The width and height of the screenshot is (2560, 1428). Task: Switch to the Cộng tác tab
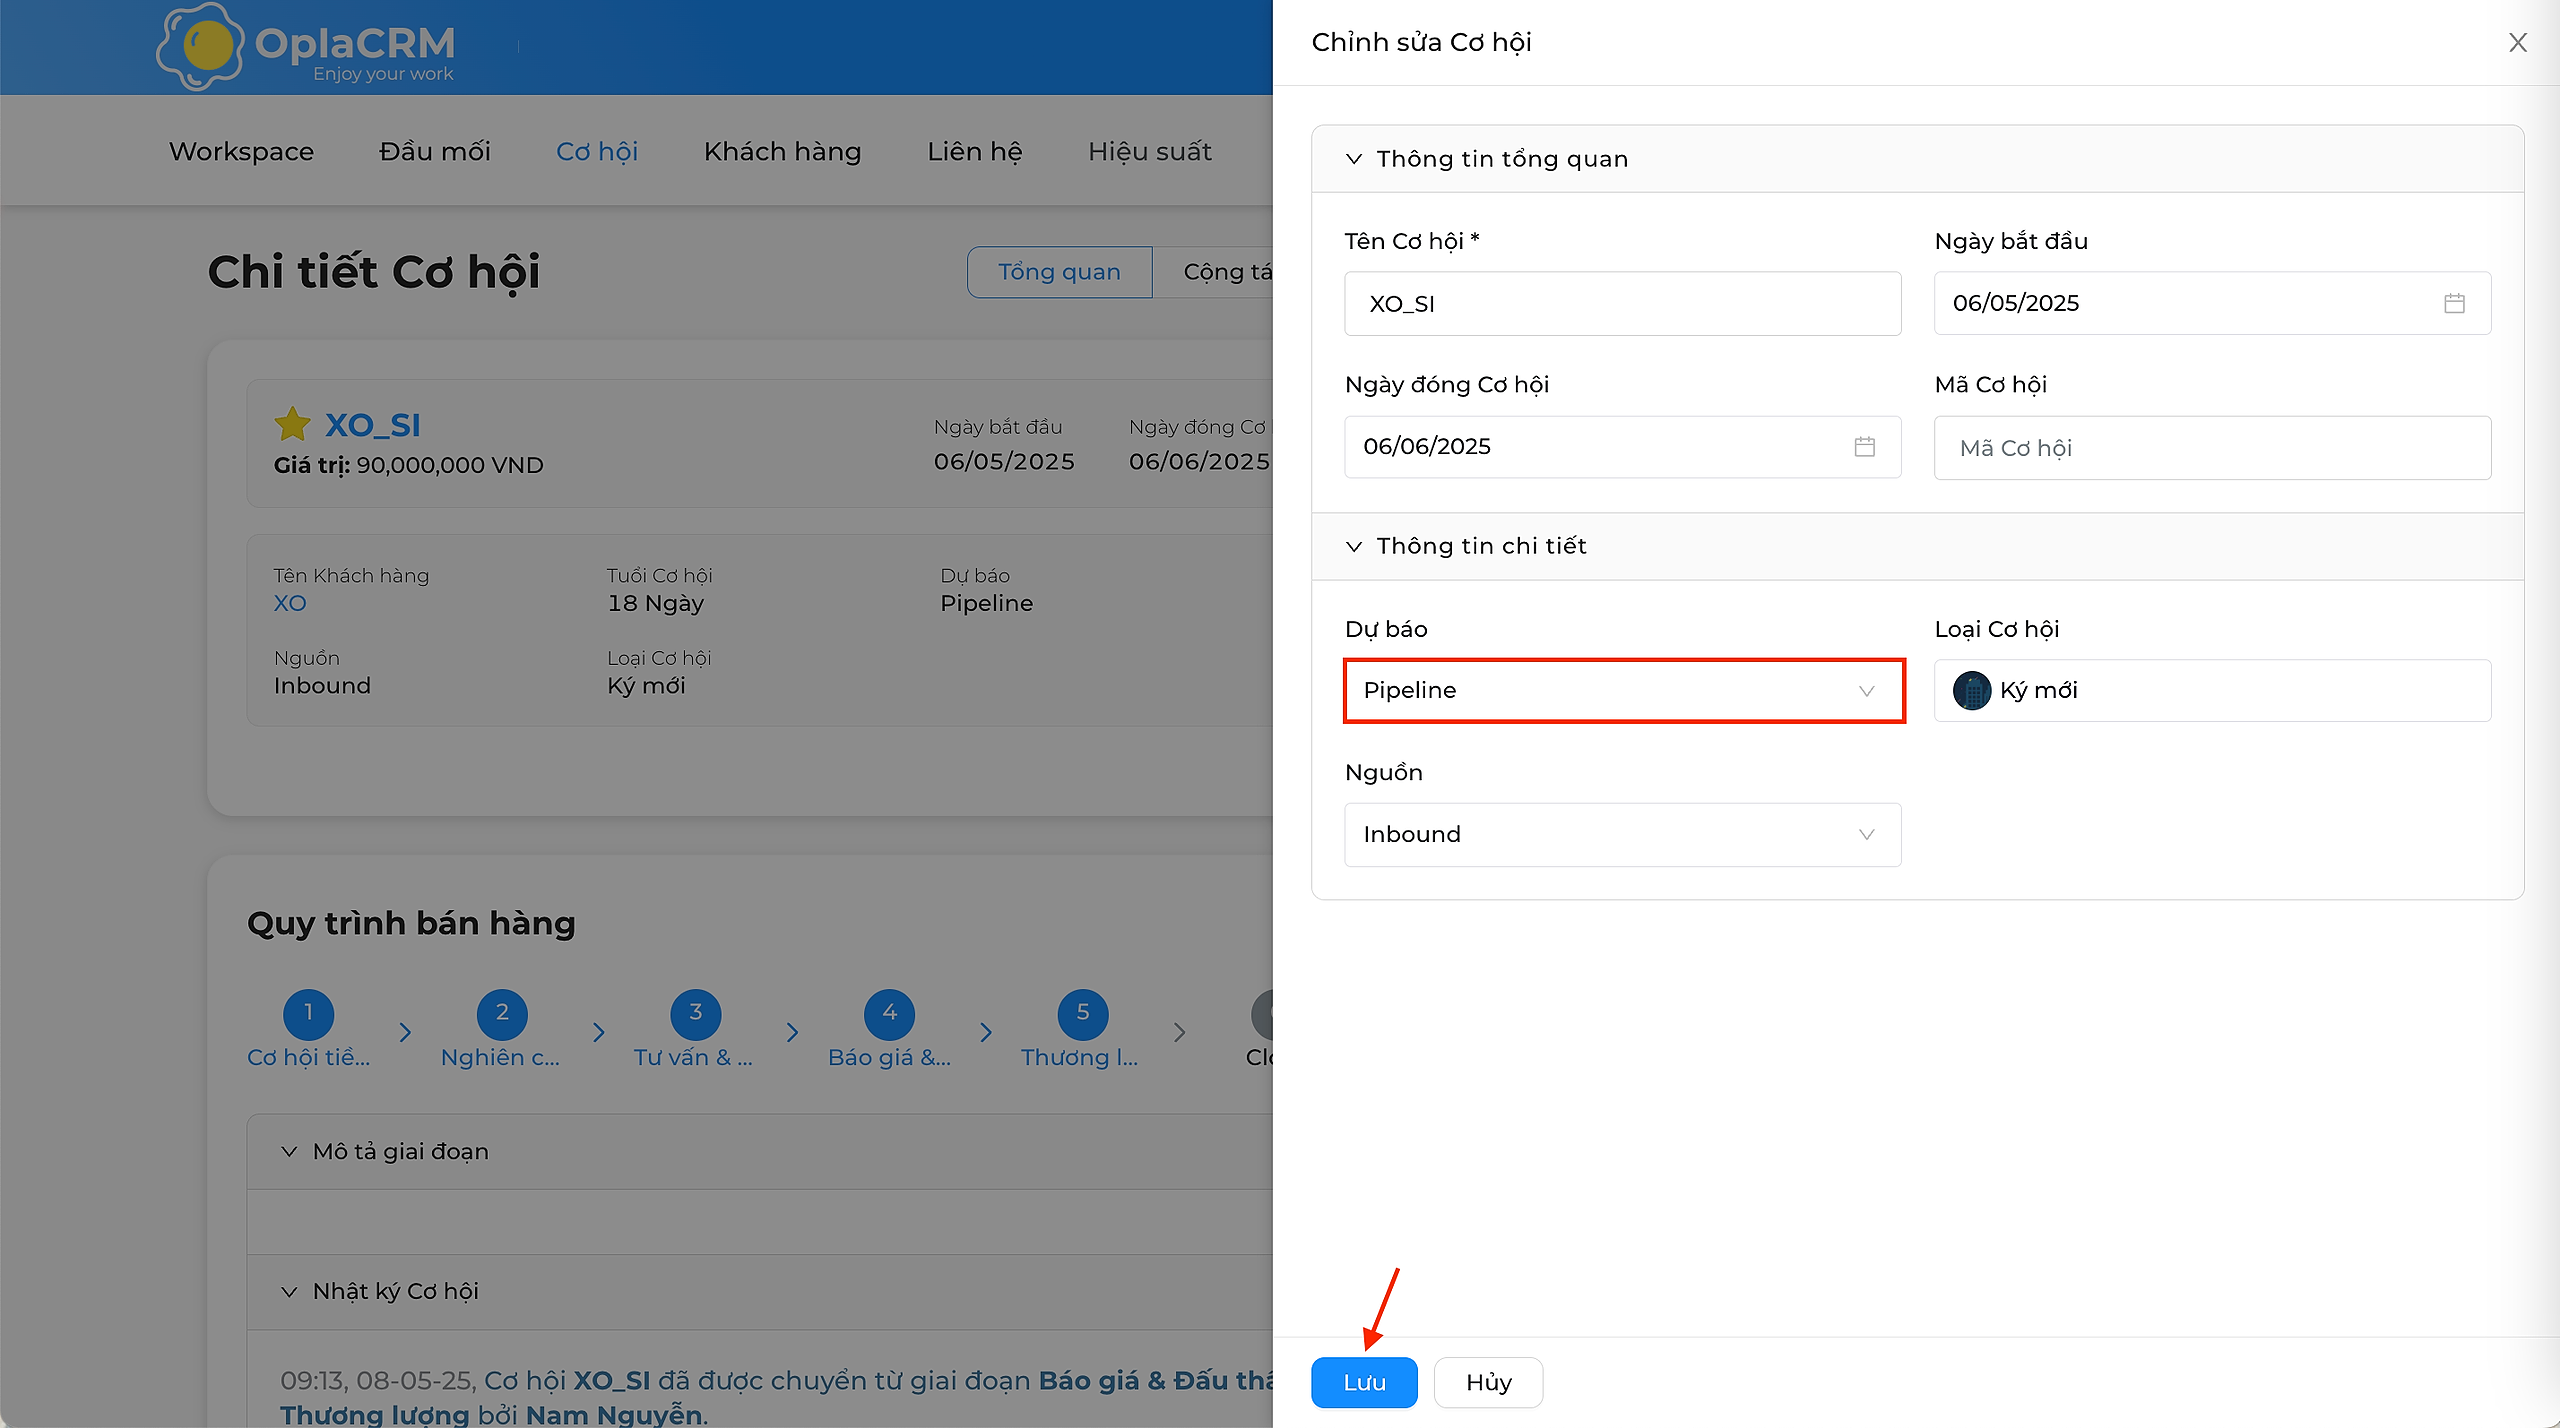(x=1213, y=272)
